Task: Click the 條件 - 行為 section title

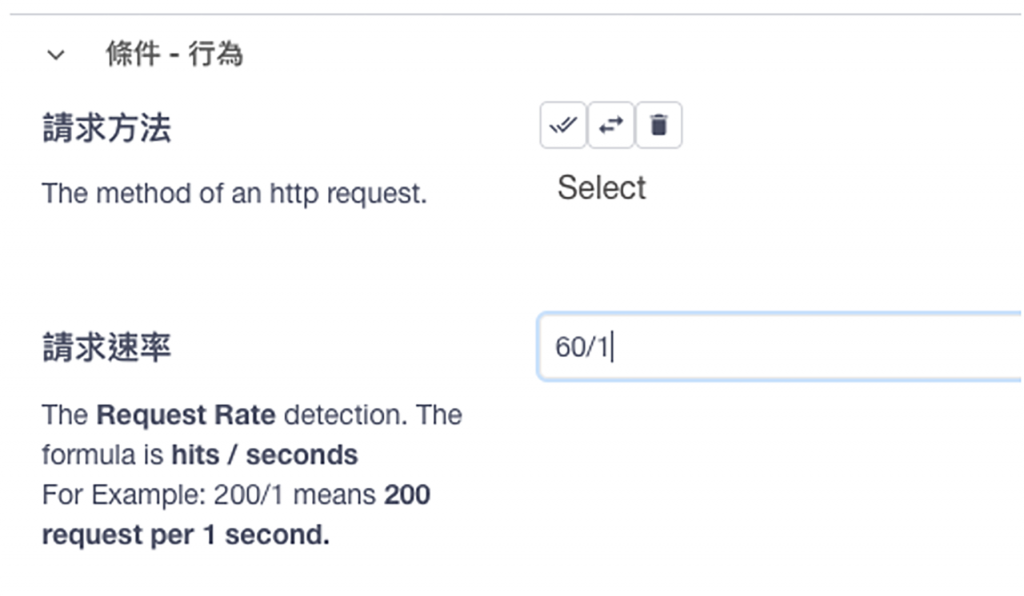Action: click(174, 54)
